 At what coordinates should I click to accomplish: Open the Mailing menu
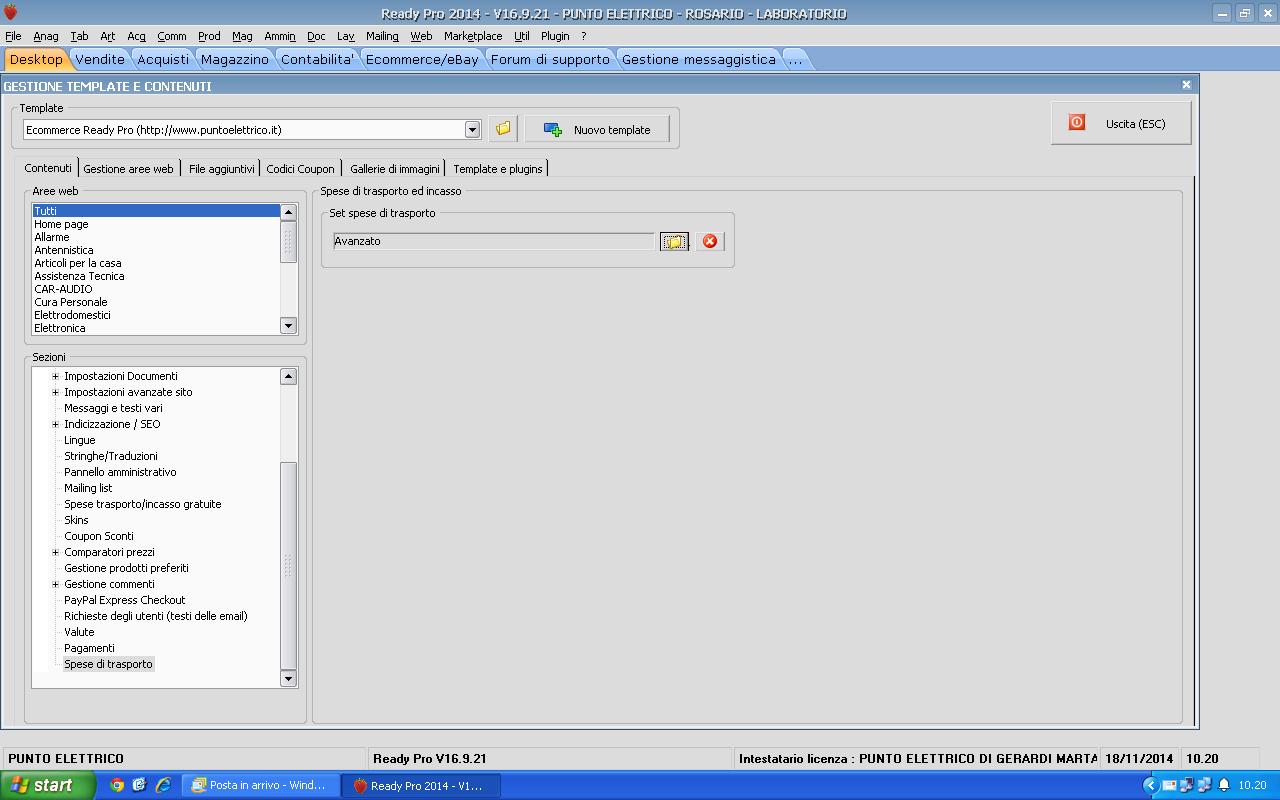pyautogui.click(x=382, y=36)
